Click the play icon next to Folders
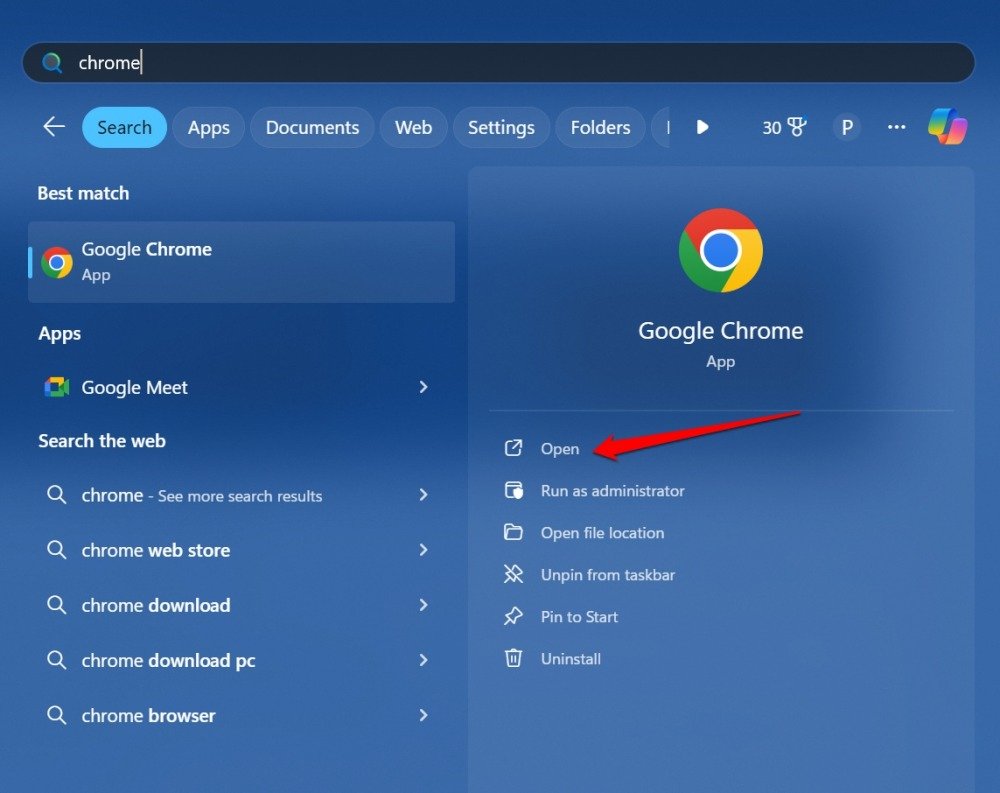Image resolution: width=1000 pixels, height=793 pixels. [702, 127]
